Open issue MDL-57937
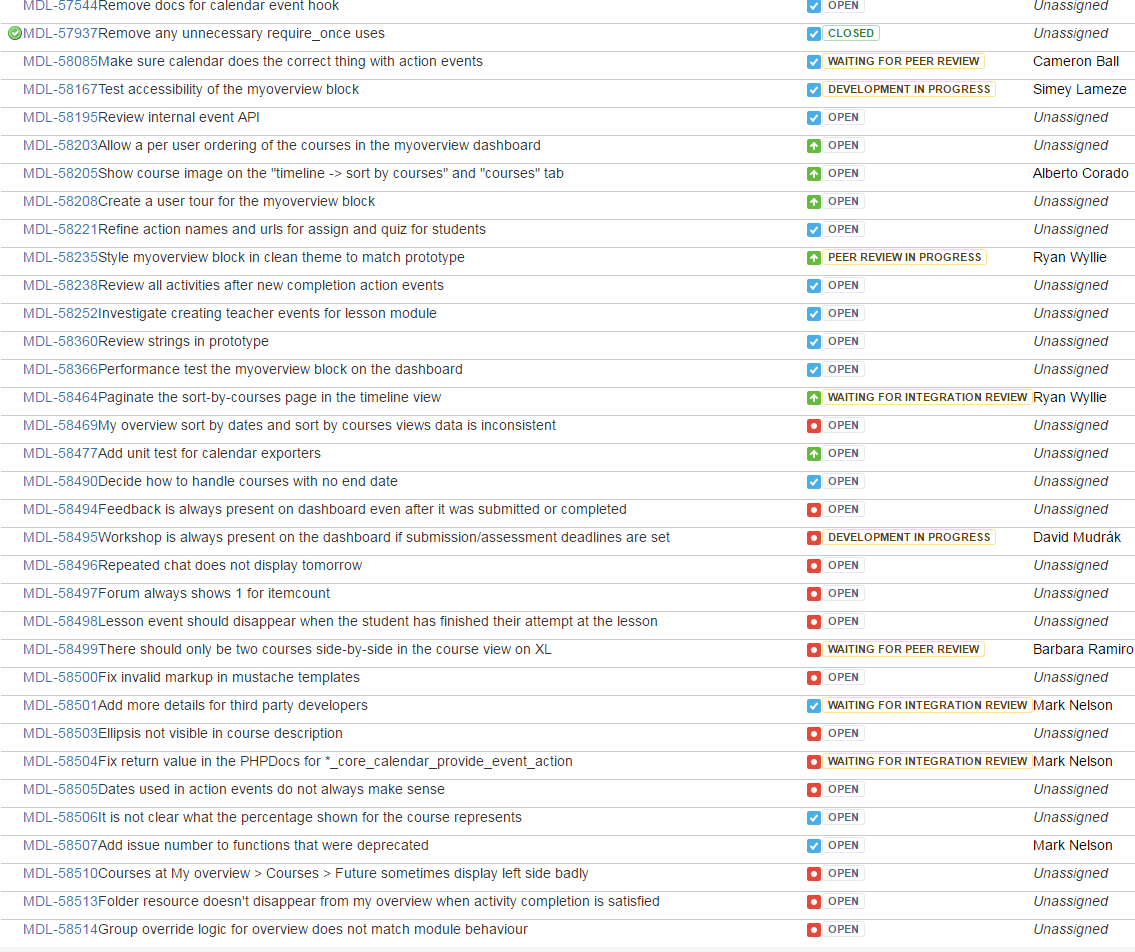This screenshot has height=952, width=1135. (60, 33)
